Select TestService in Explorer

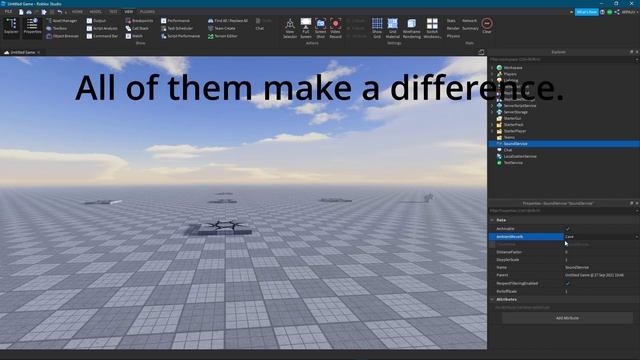pyautogui.click(x=513, y=163)
